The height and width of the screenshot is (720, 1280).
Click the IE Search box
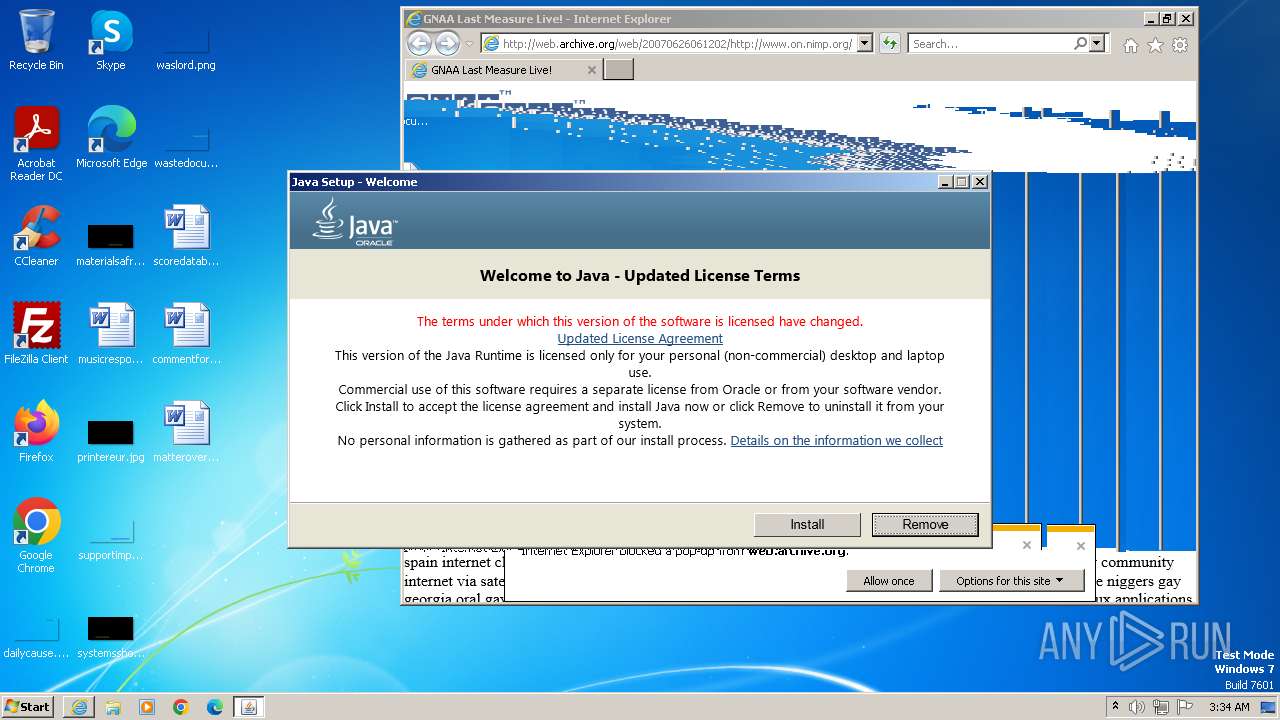(x=990, y=43)
